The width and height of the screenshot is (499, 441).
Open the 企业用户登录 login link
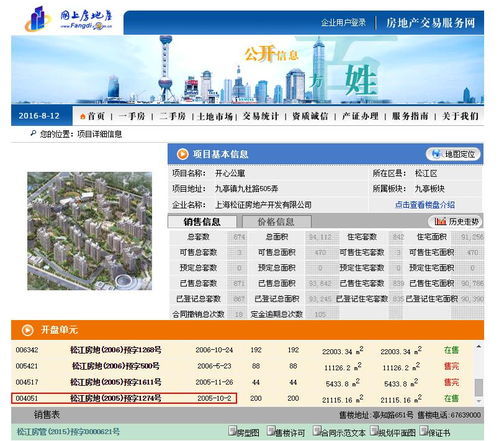343,23
